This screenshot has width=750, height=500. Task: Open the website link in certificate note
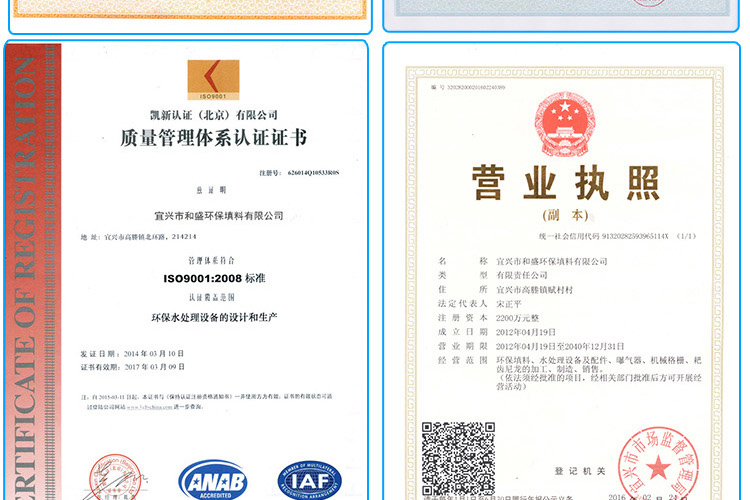click(149, 407)
